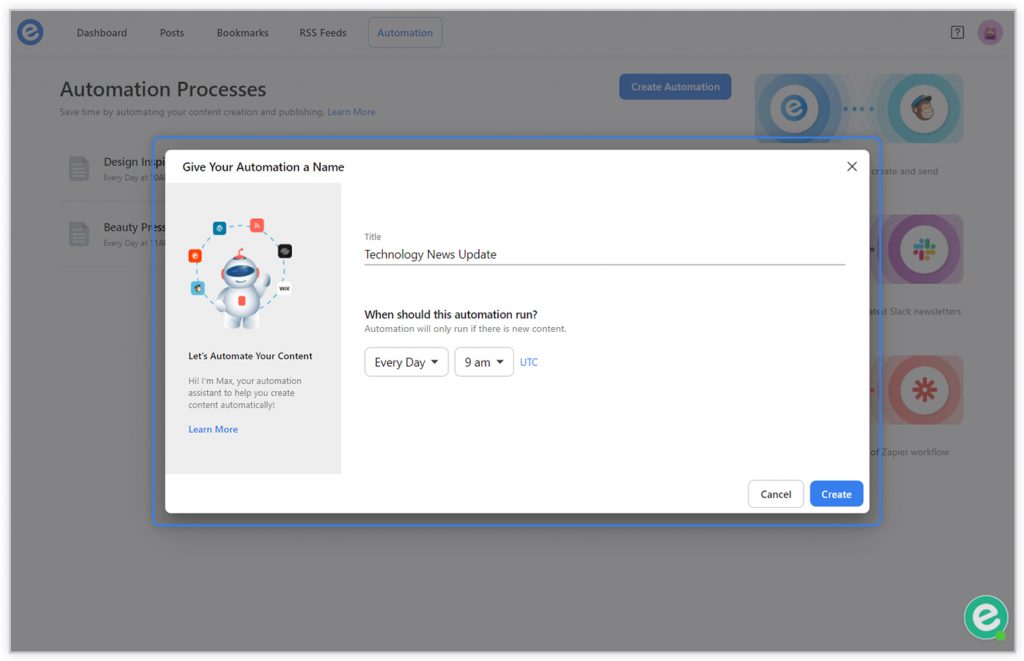
Task: Click the Wix icon beside the robot
Action: click(284, 288)
